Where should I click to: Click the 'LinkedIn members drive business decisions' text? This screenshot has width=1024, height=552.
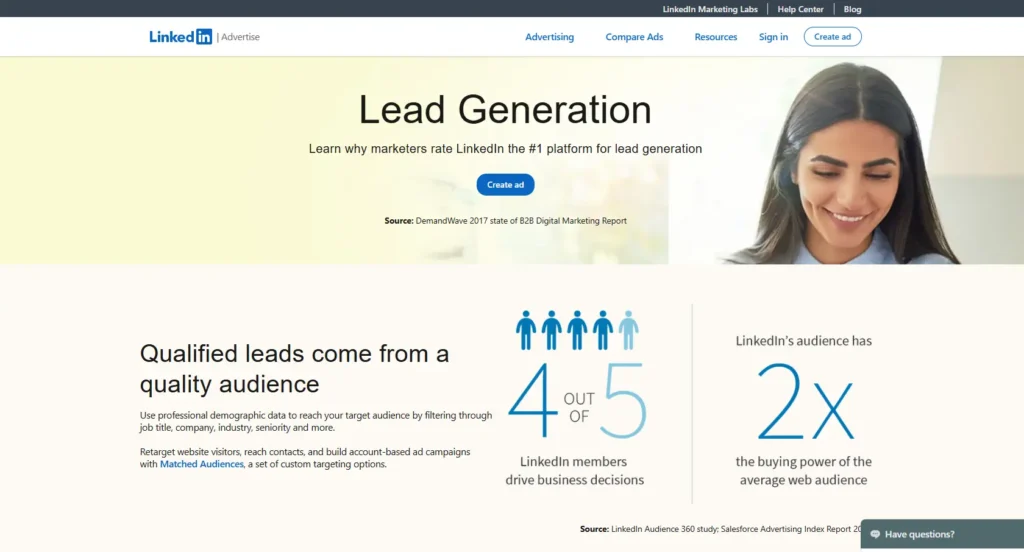click(x=574, y=470)
